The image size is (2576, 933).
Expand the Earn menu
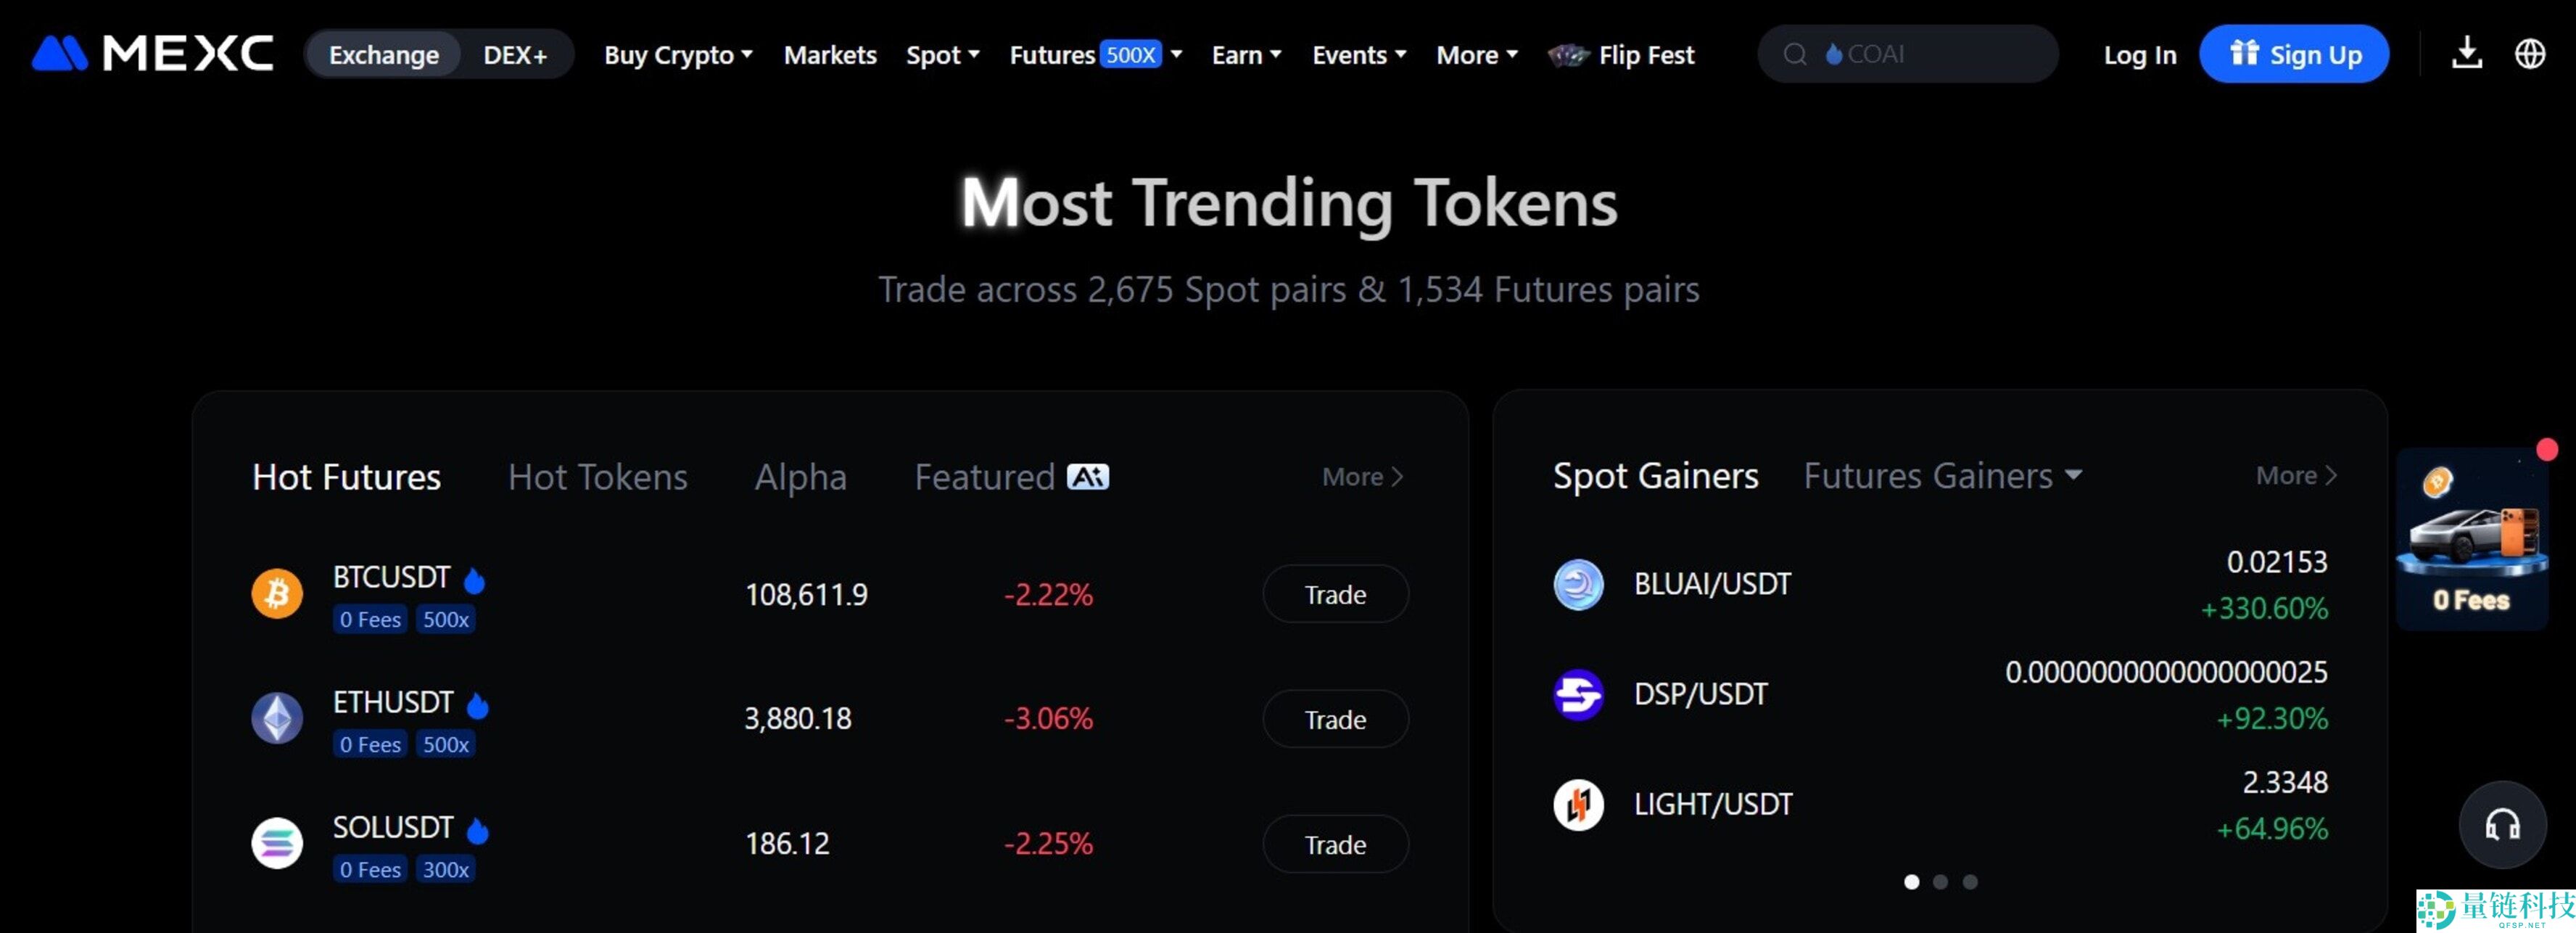[x=1245, y=55]
